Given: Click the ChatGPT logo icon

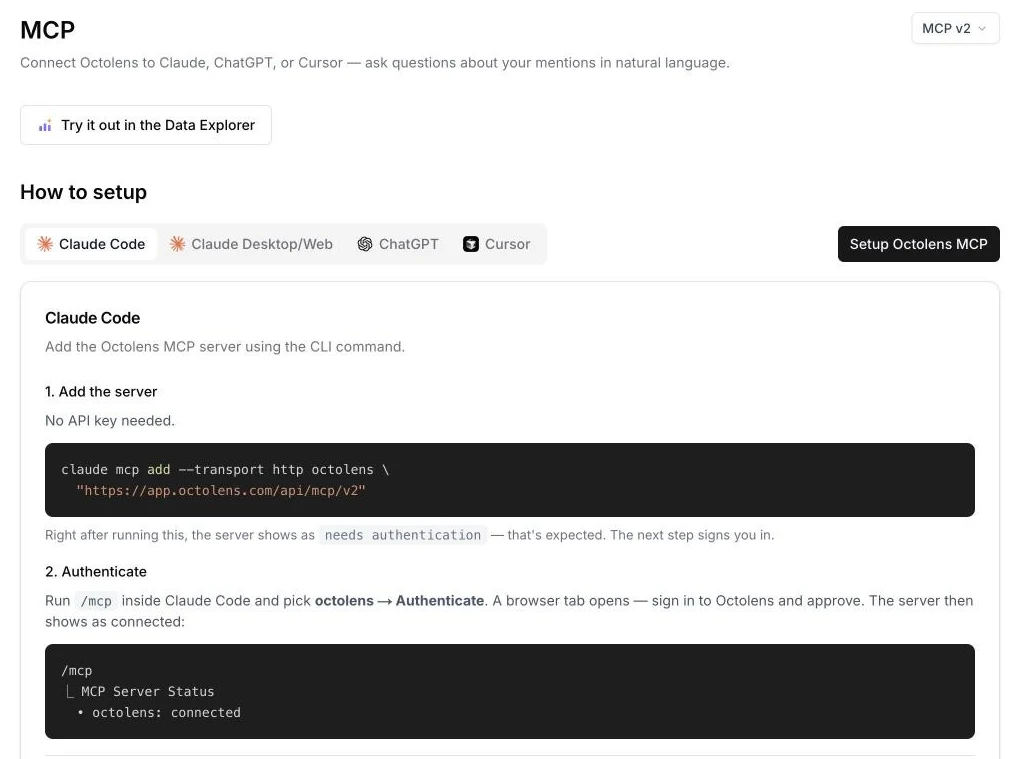Looking at the screenshot, I should [x=365, y=244].
